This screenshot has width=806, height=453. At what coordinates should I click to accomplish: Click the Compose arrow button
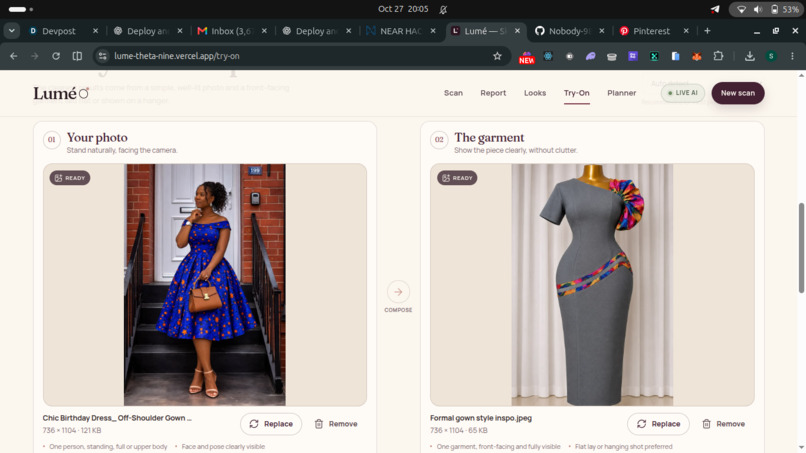click(398, 292)
